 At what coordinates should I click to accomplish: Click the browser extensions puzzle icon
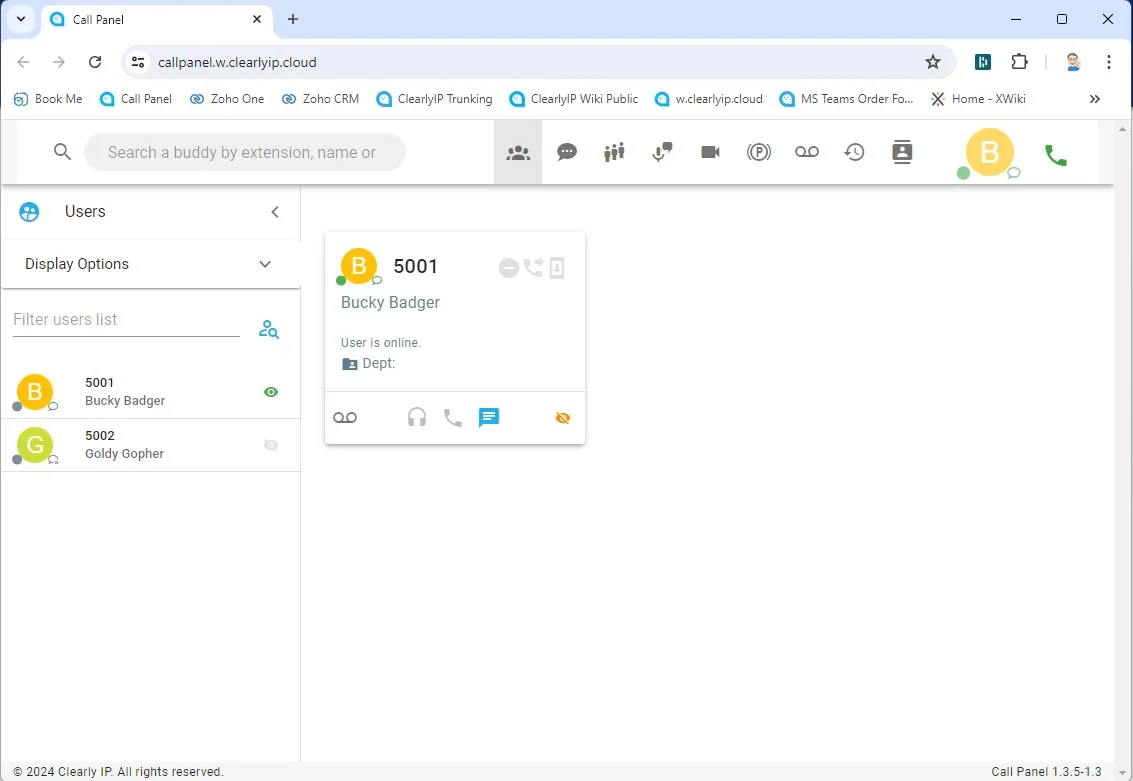pyautogui.click(x=1019, y=62)
